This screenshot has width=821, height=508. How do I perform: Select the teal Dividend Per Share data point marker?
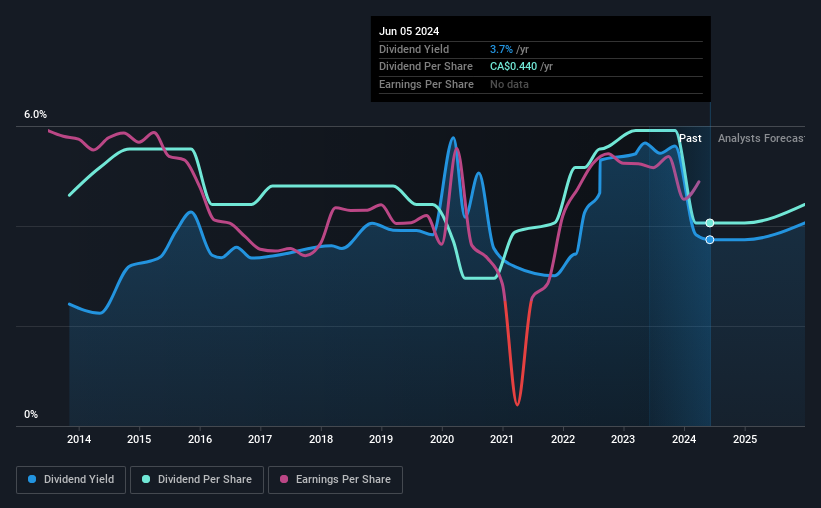710,223
